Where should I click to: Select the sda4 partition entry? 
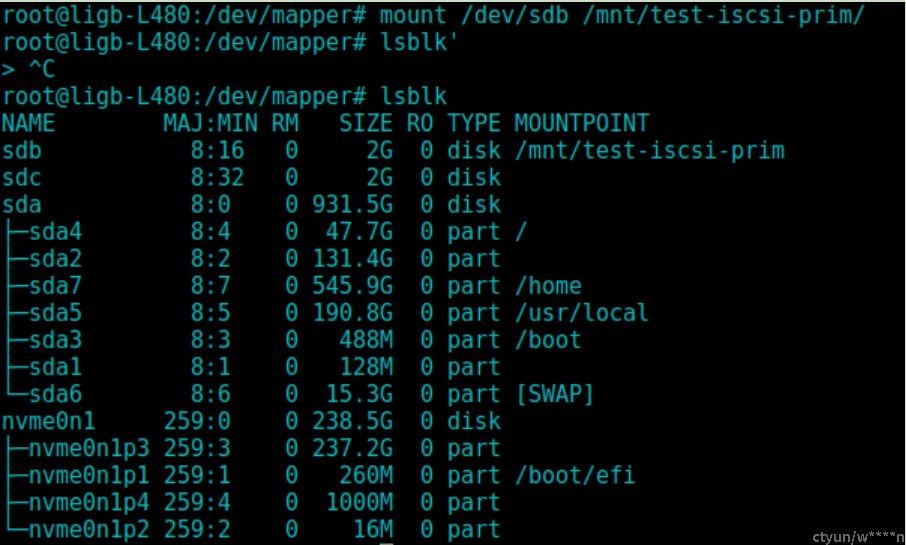(55, 232)
